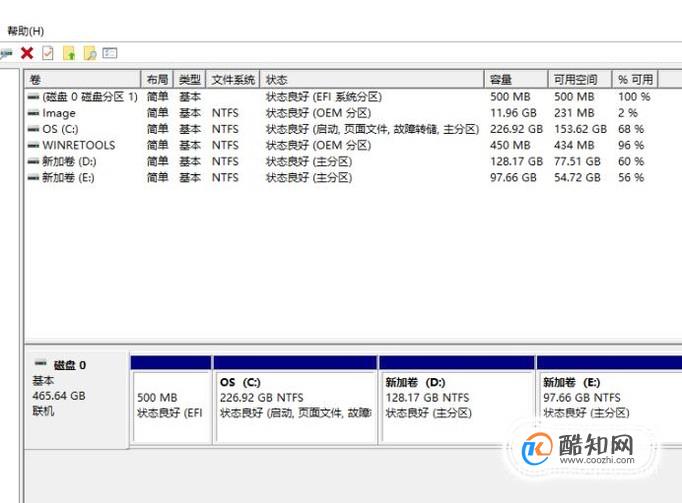Select the 磁盘 0 disk label panel
Viewport: 682px width, 503px height.
[x=77, y=400]
